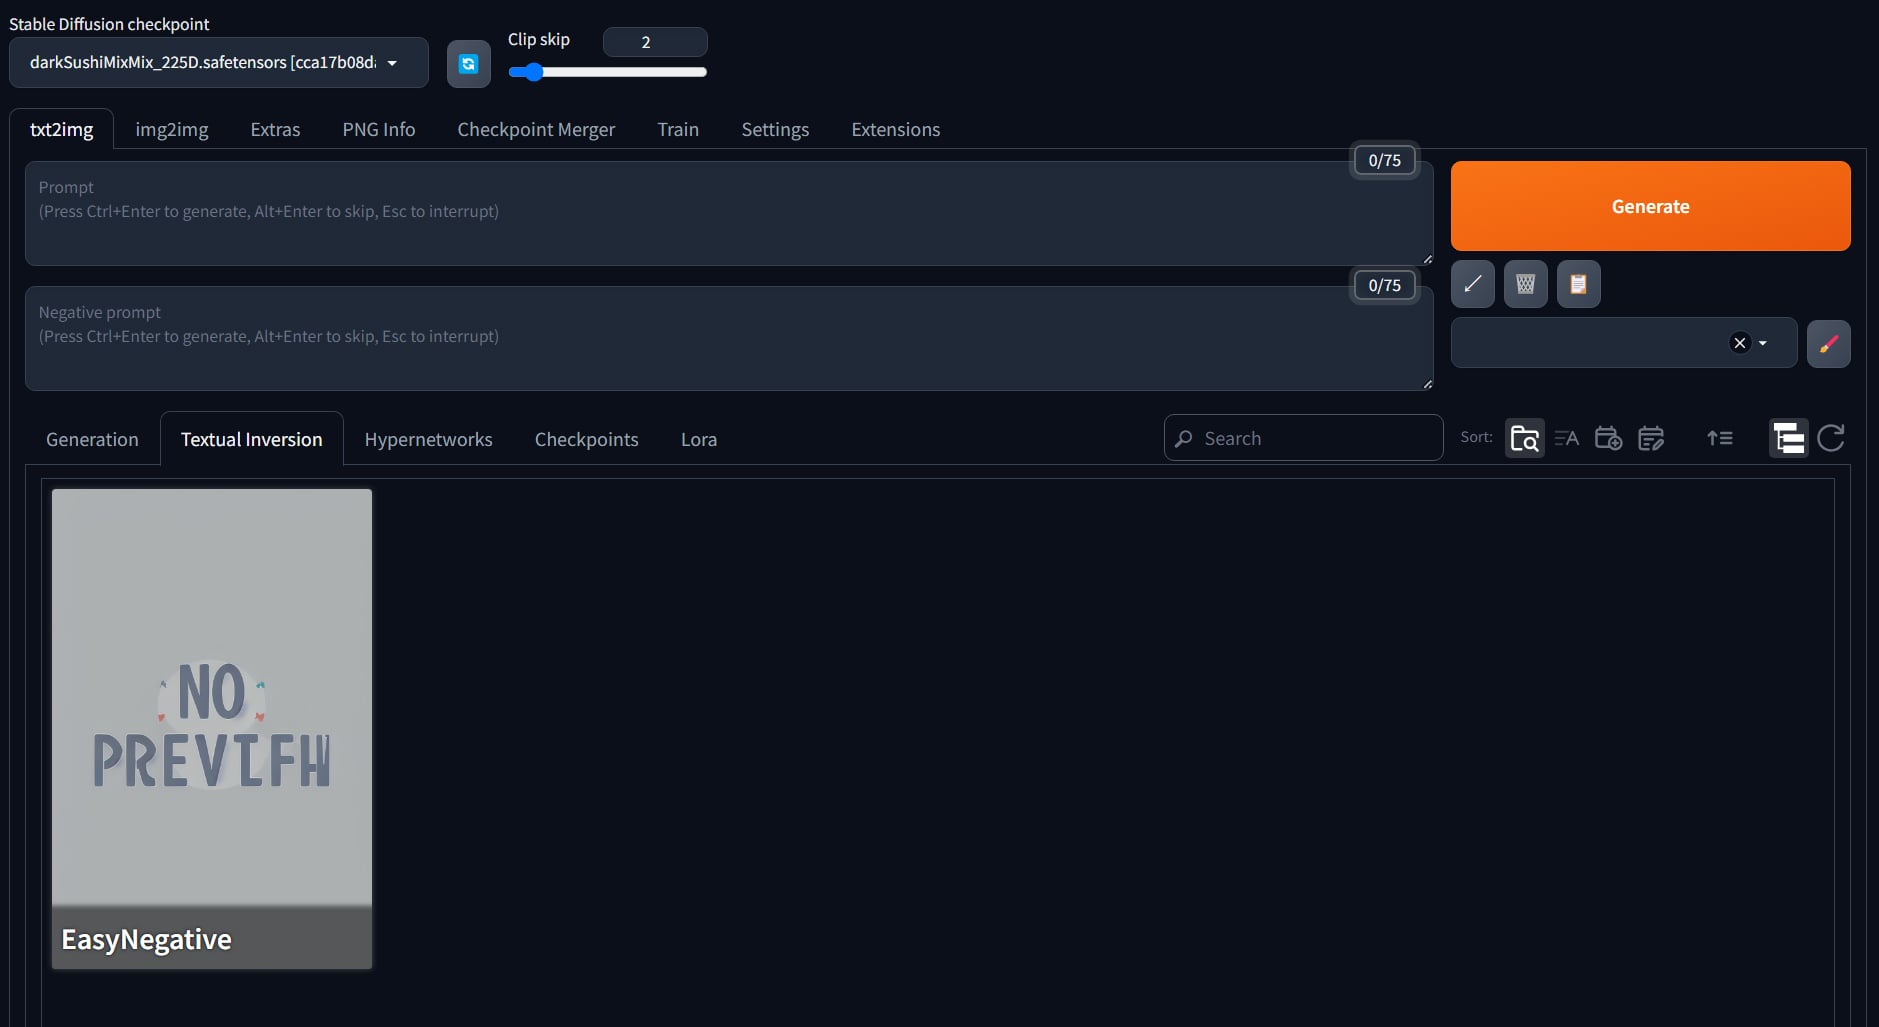Click the Prompt token counter 0/75
1879x1027 pixels.
coord(1384,160)
